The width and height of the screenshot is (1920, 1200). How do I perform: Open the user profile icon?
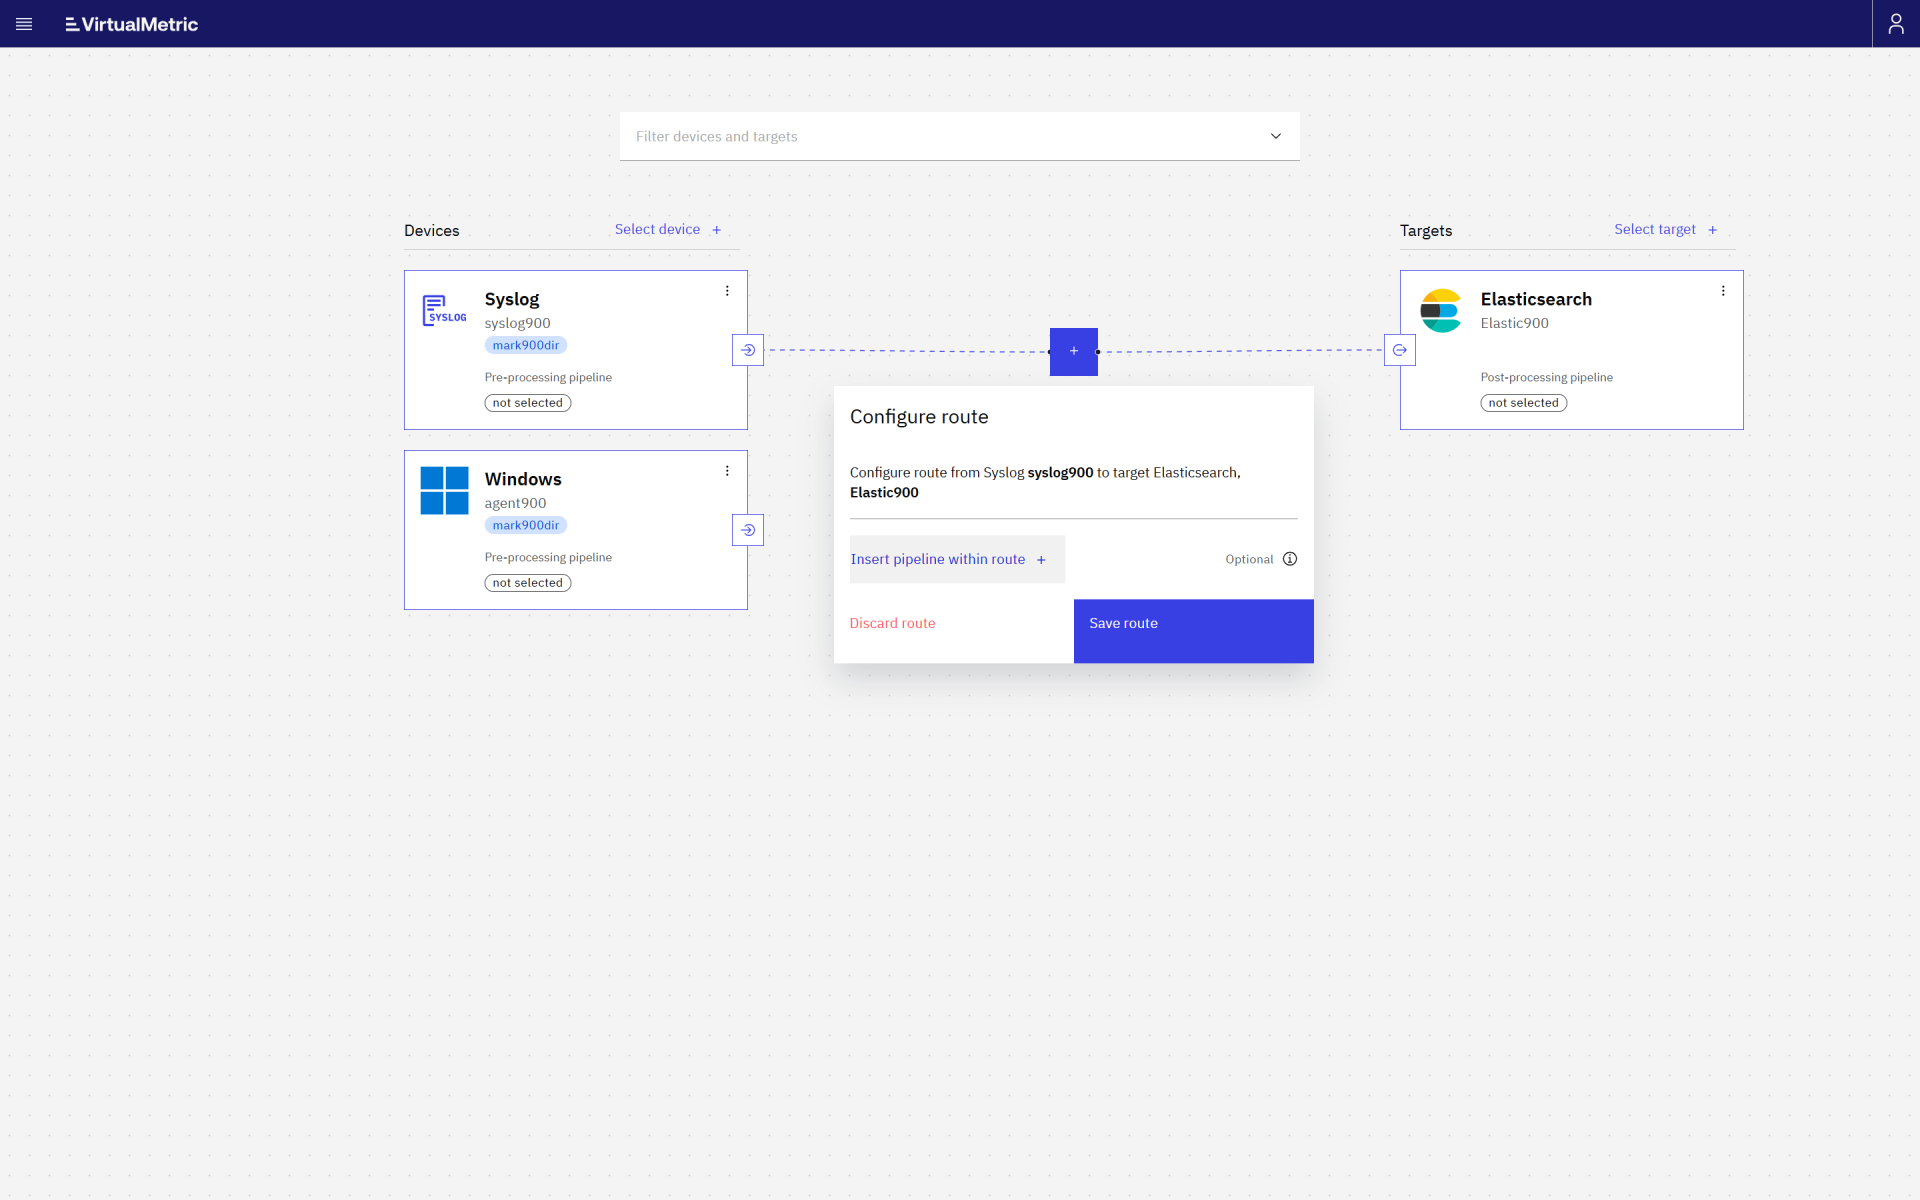[x=1896, y=22]
